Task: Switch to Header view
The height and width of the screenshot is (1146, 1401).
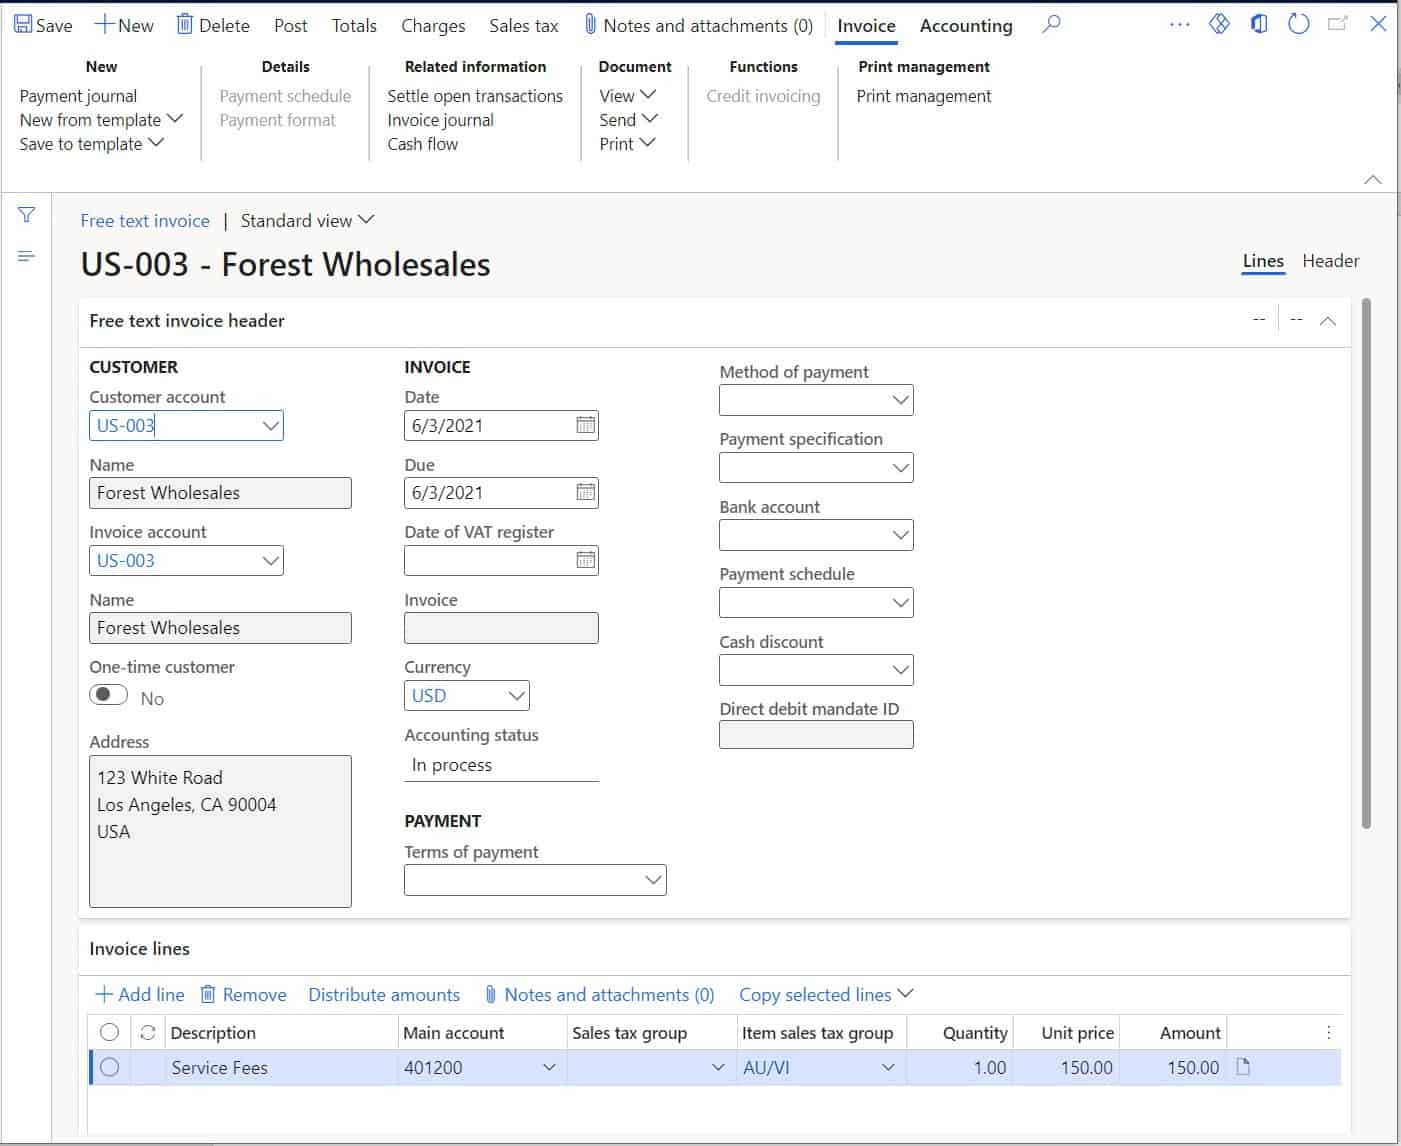Action: (1330, 260)
